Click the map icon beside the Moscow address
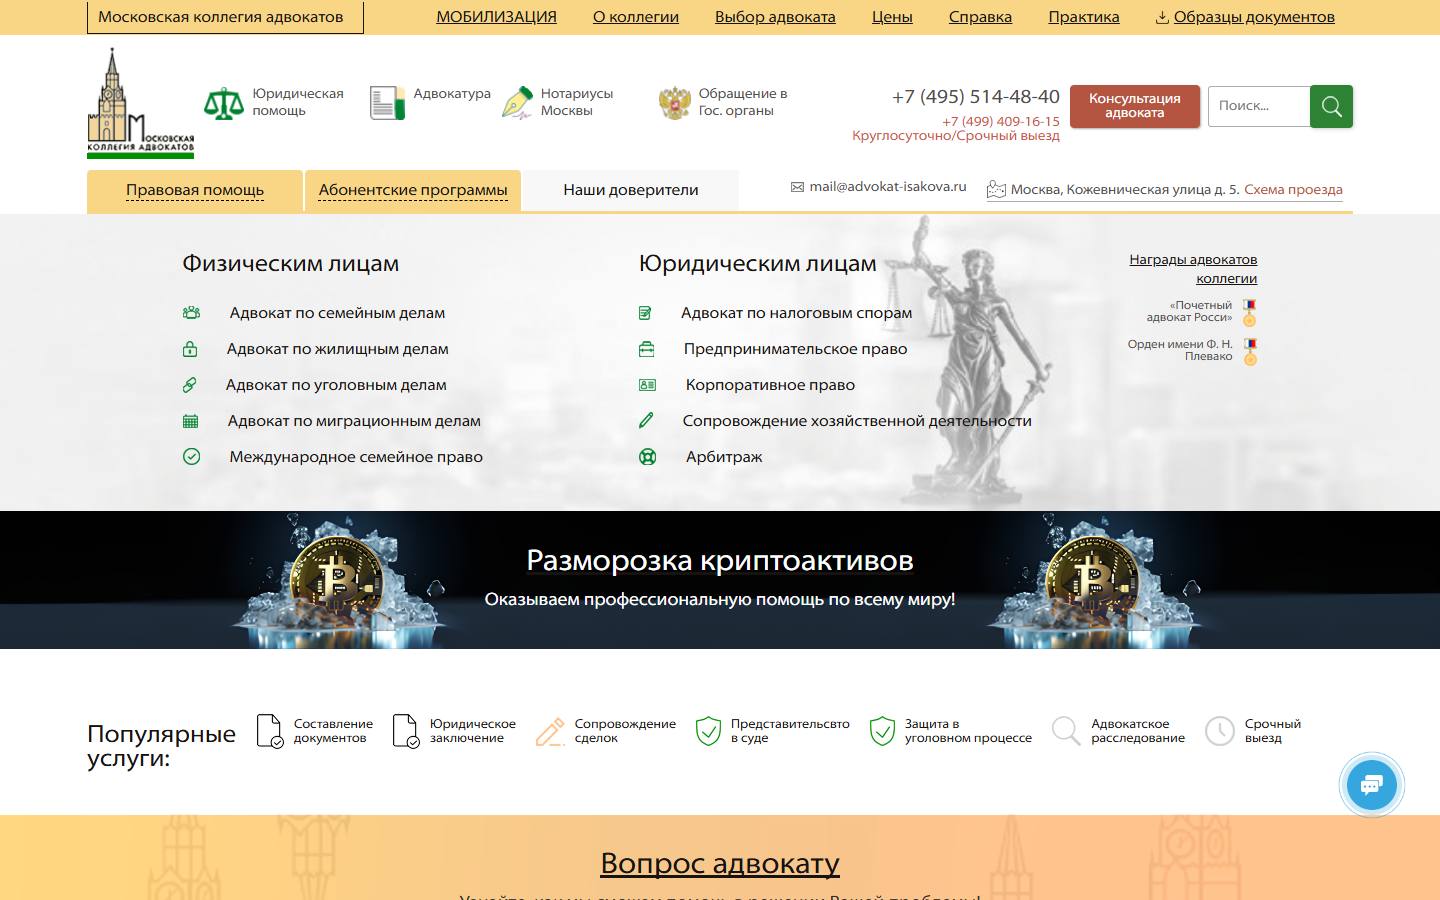1440x900 pixels. pos(996,190)
